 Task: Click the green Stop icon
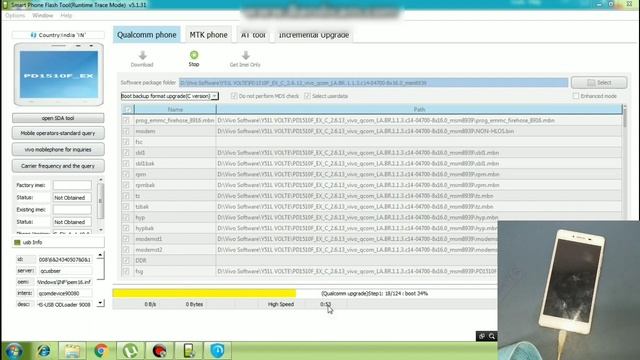pos(194,55)
